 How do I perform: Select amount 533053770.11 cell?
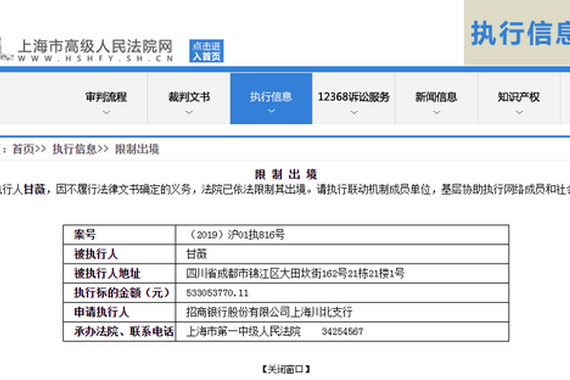point(217,293)
